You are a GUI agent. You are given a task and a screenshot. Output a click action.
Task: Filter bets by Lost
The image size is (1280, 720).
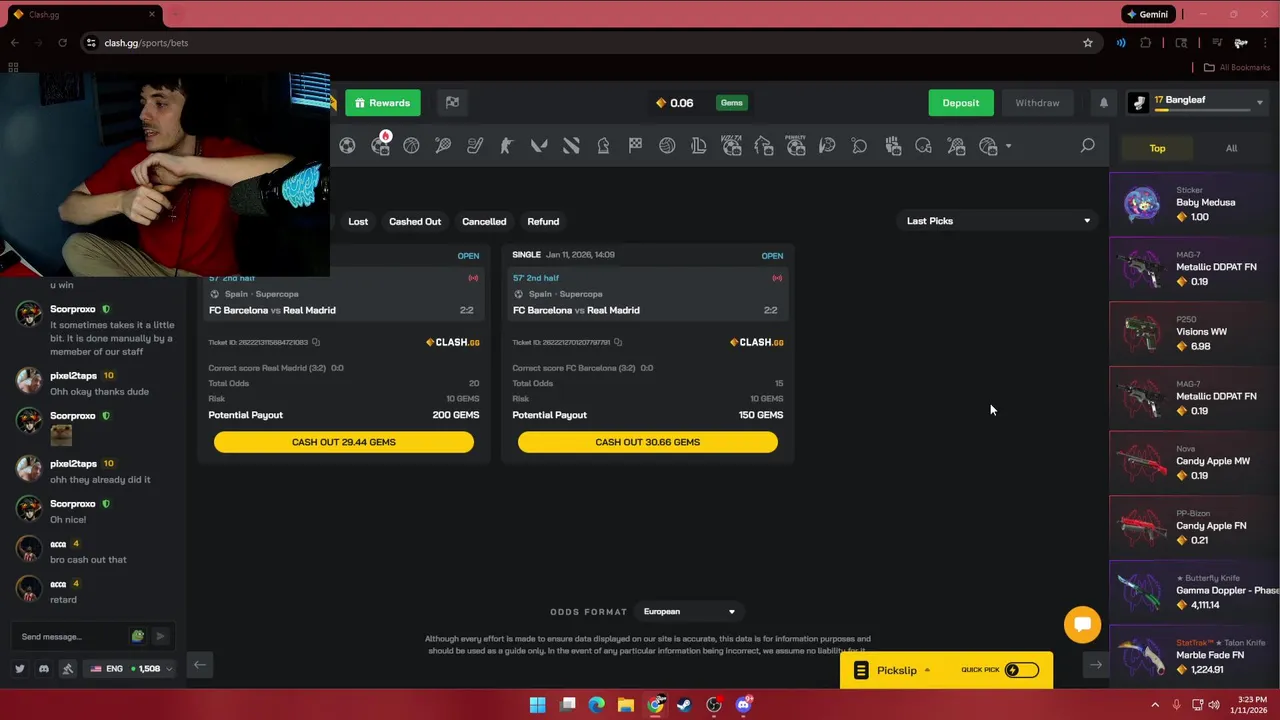click(x=358, y=221)
